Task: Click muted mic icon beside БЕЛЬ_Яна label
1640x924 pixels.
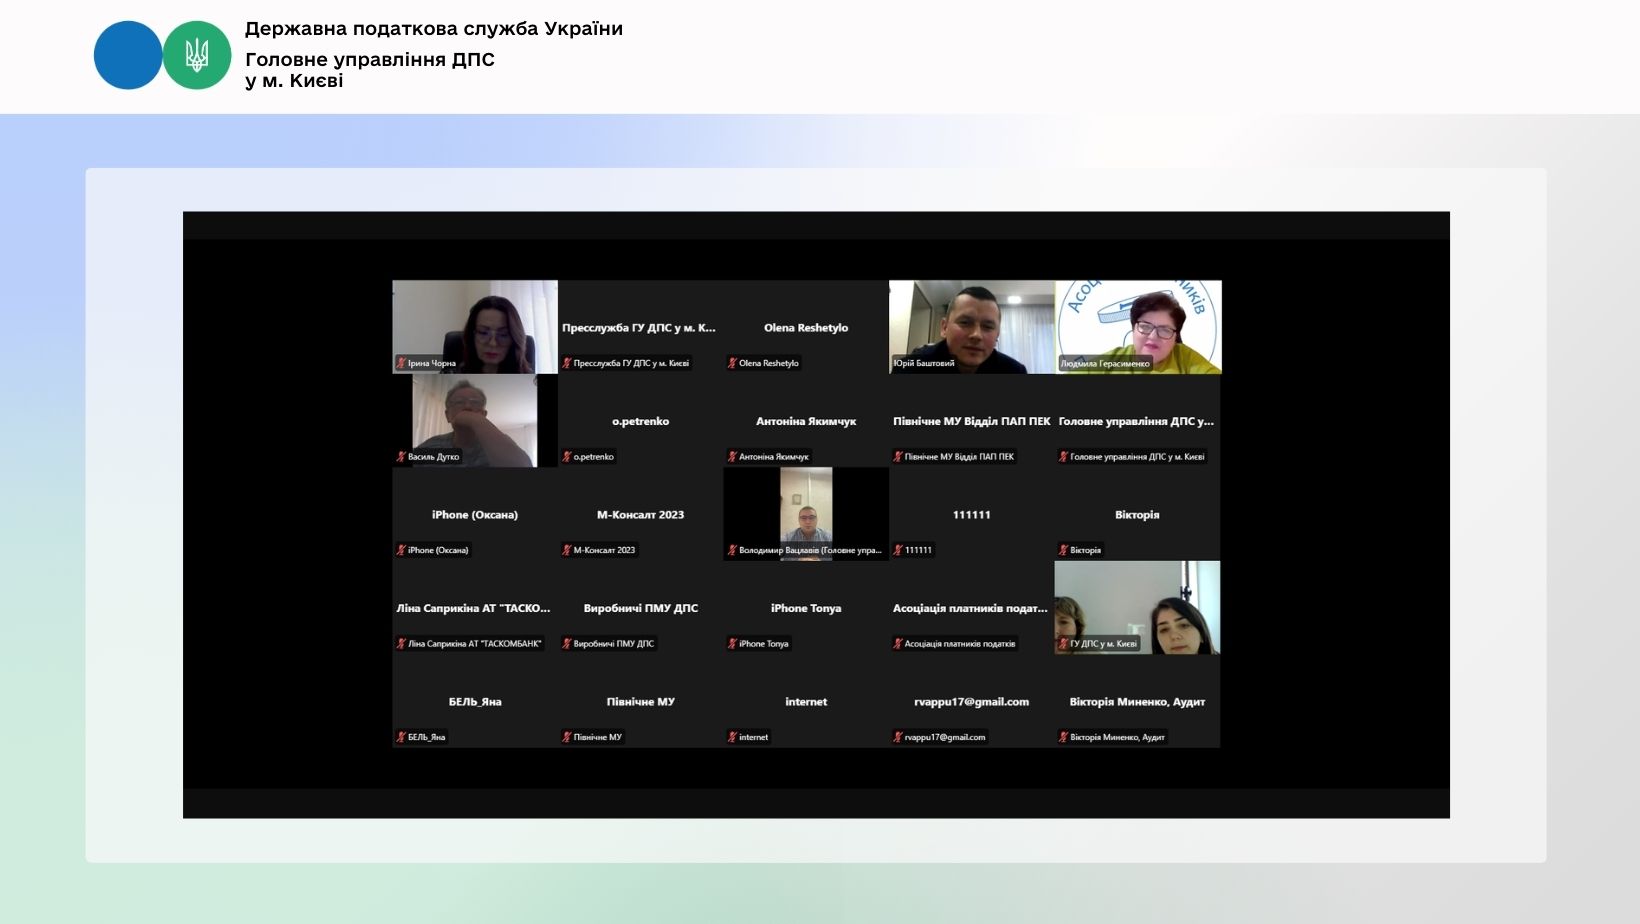Action: [x=401, y=737]
